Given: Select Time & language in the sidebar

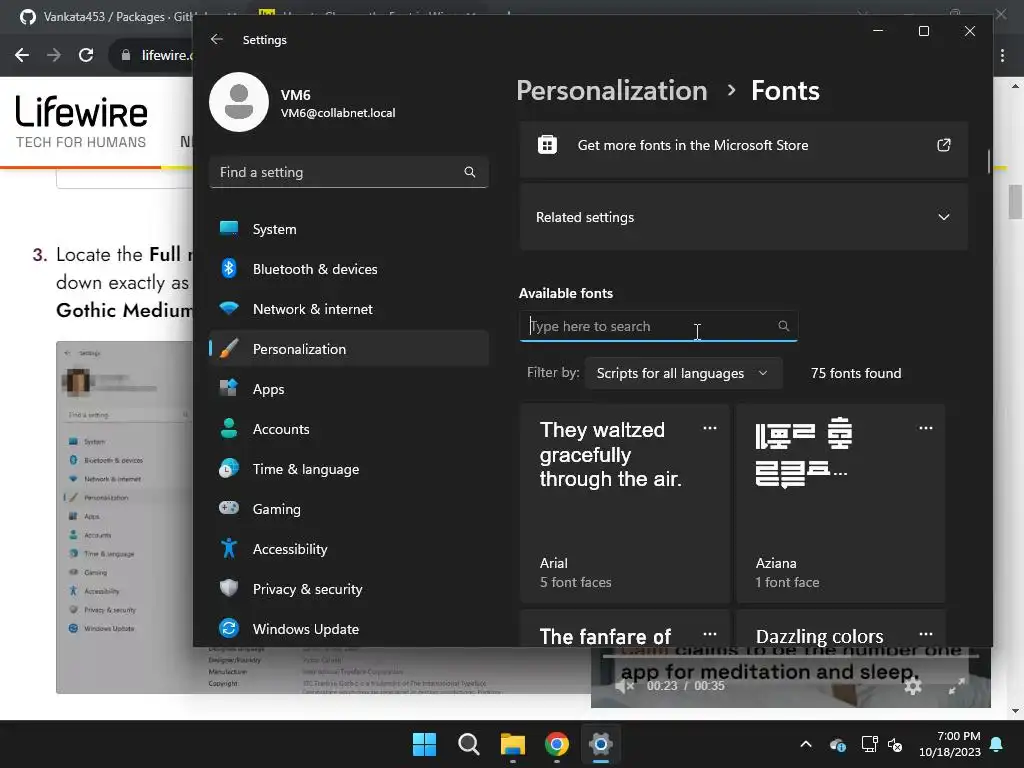Looking at the screenshot, I should 349,469.
